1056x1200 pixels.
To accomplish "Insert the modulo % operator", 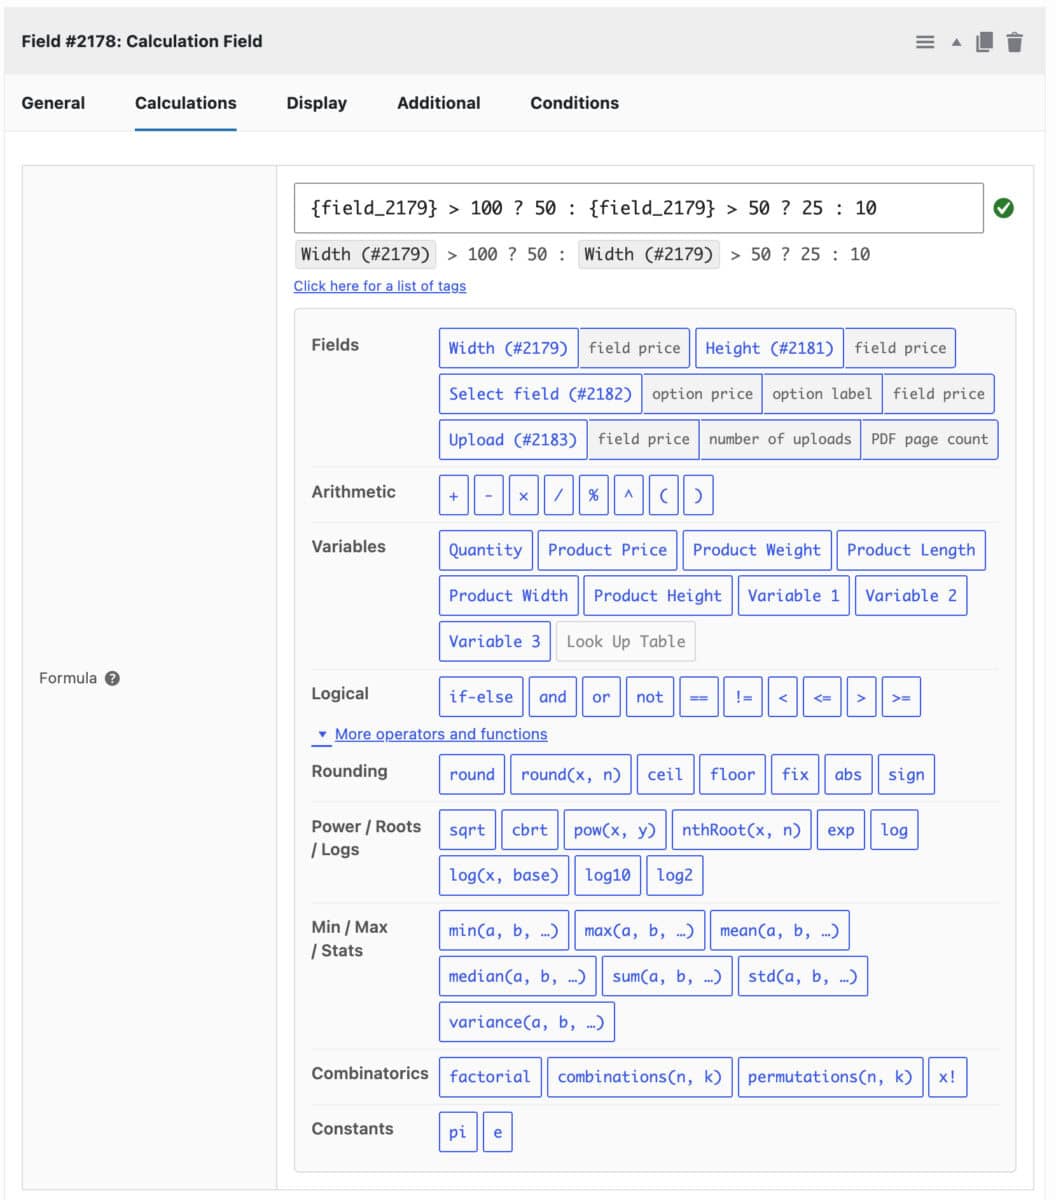I will (x=593, y=496).
